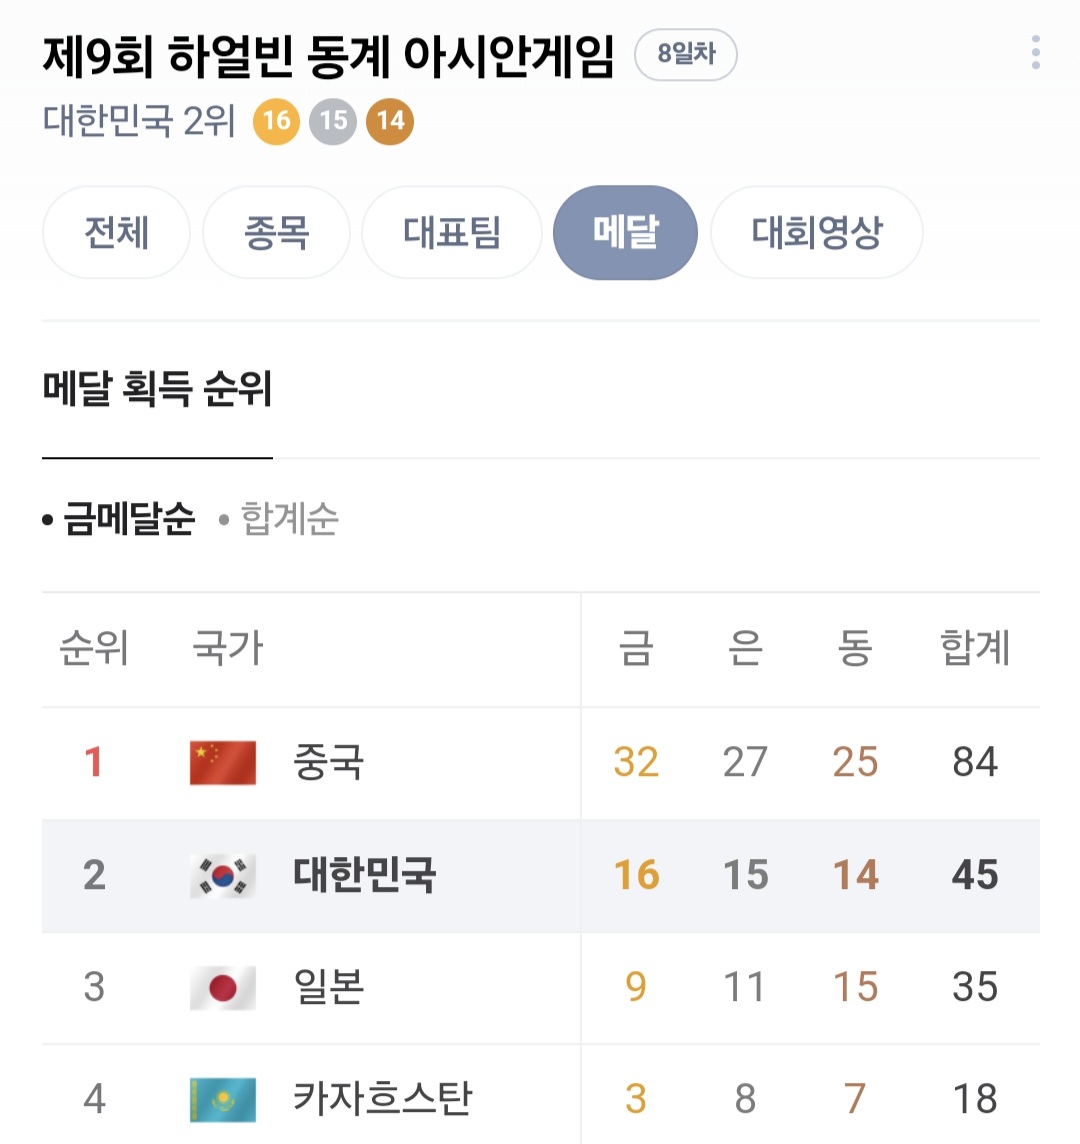The width and height of the screenshot is (1080, 1144).
Task: Click the Japan flag icon
Action: click(223, 988)
